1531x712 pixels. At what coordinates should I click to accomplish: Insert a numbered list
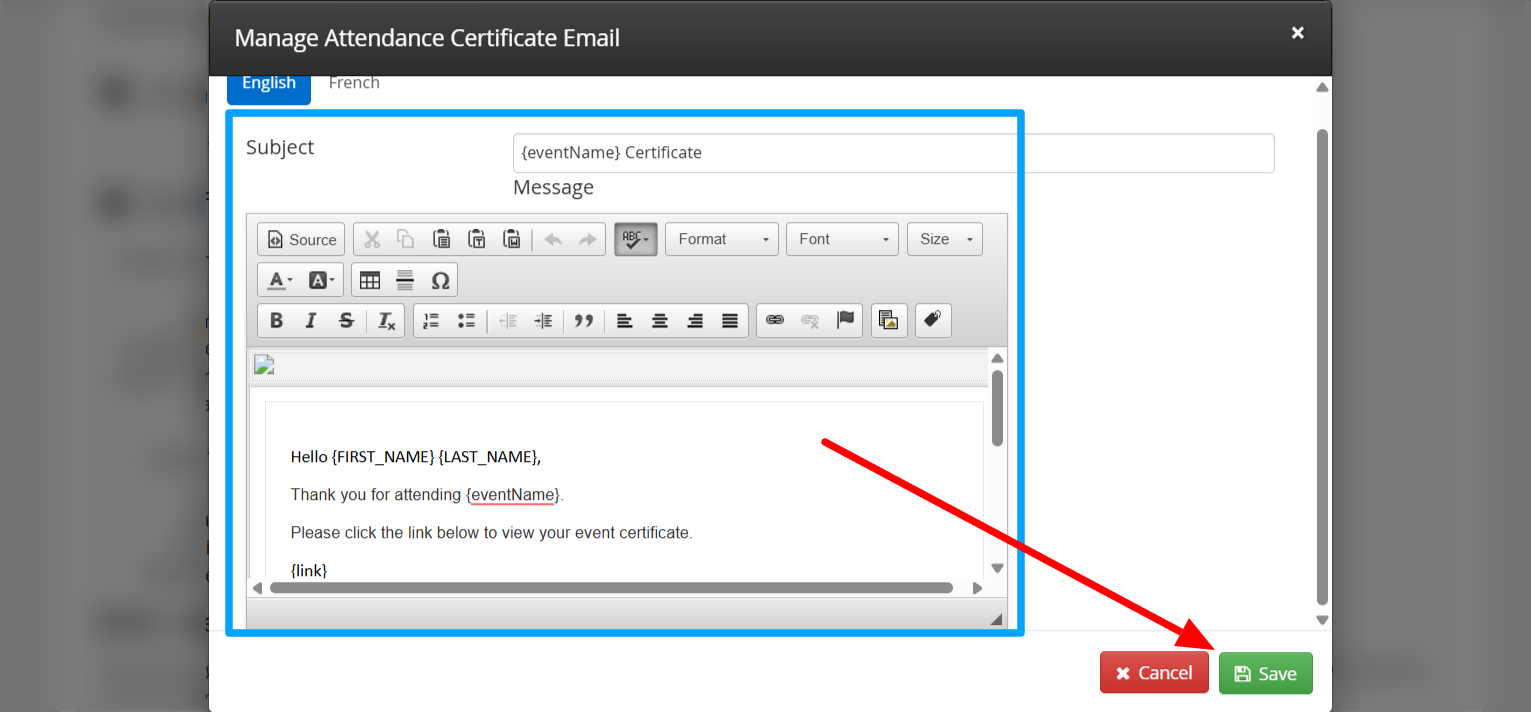[431, 321]
